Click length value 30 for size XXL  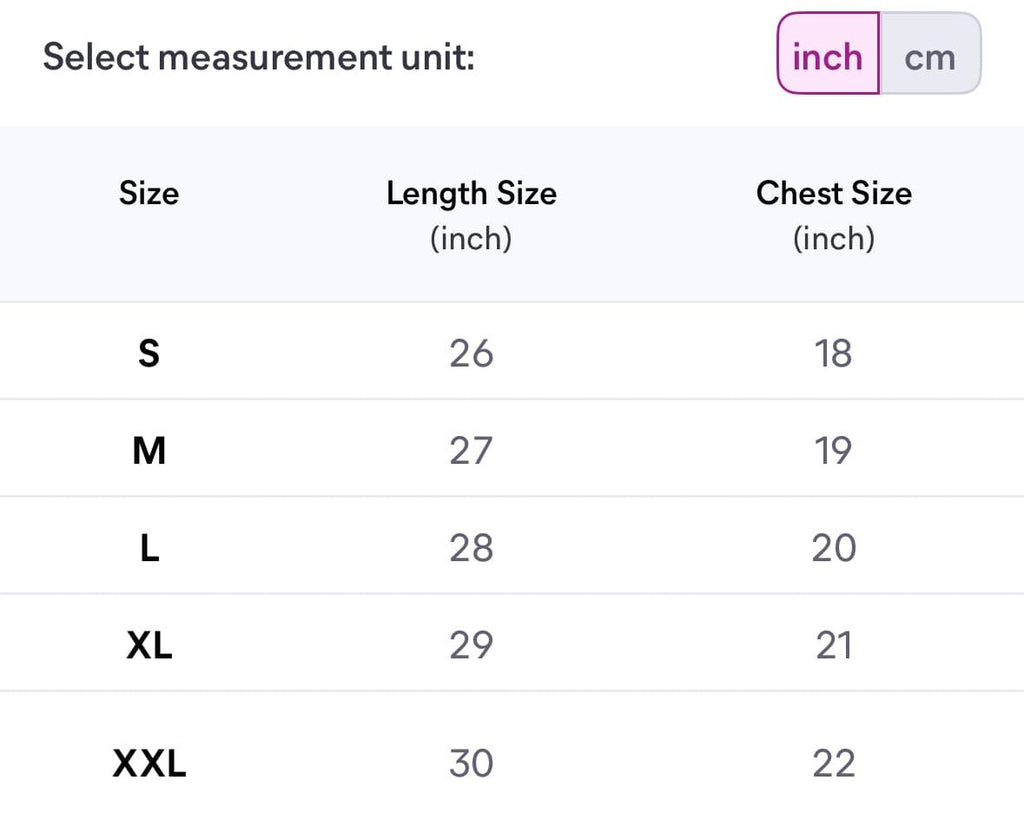coord(471,764)
